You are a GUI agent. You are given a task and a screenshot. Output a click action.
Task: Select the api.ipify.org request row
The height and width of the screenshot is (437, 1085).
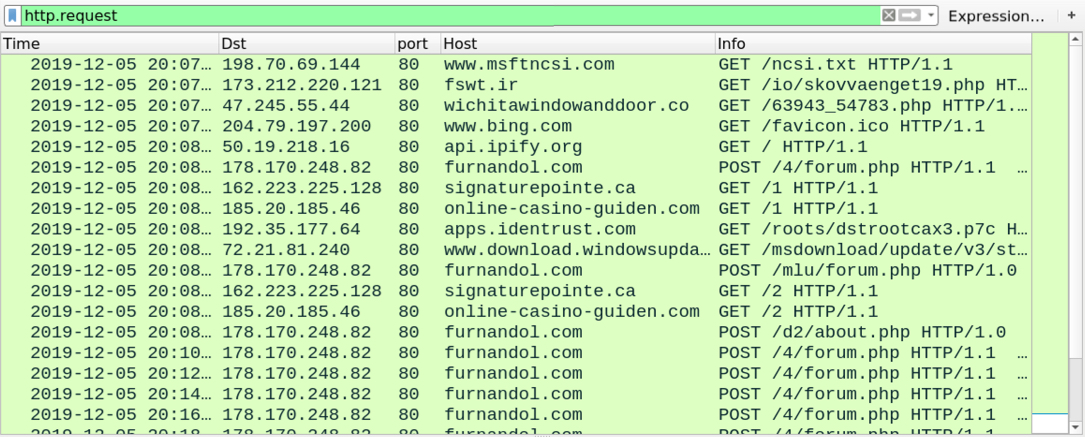[x=516, y=147]
